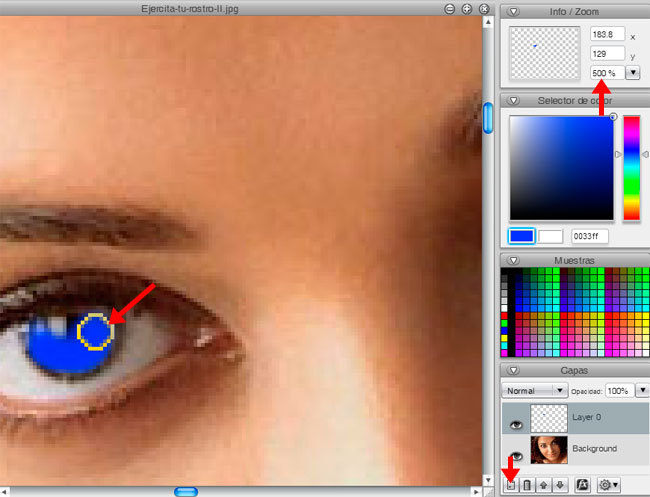650x497 pixels.
Task: Hide the Background layer via eye icon
Action: (516, 456)
